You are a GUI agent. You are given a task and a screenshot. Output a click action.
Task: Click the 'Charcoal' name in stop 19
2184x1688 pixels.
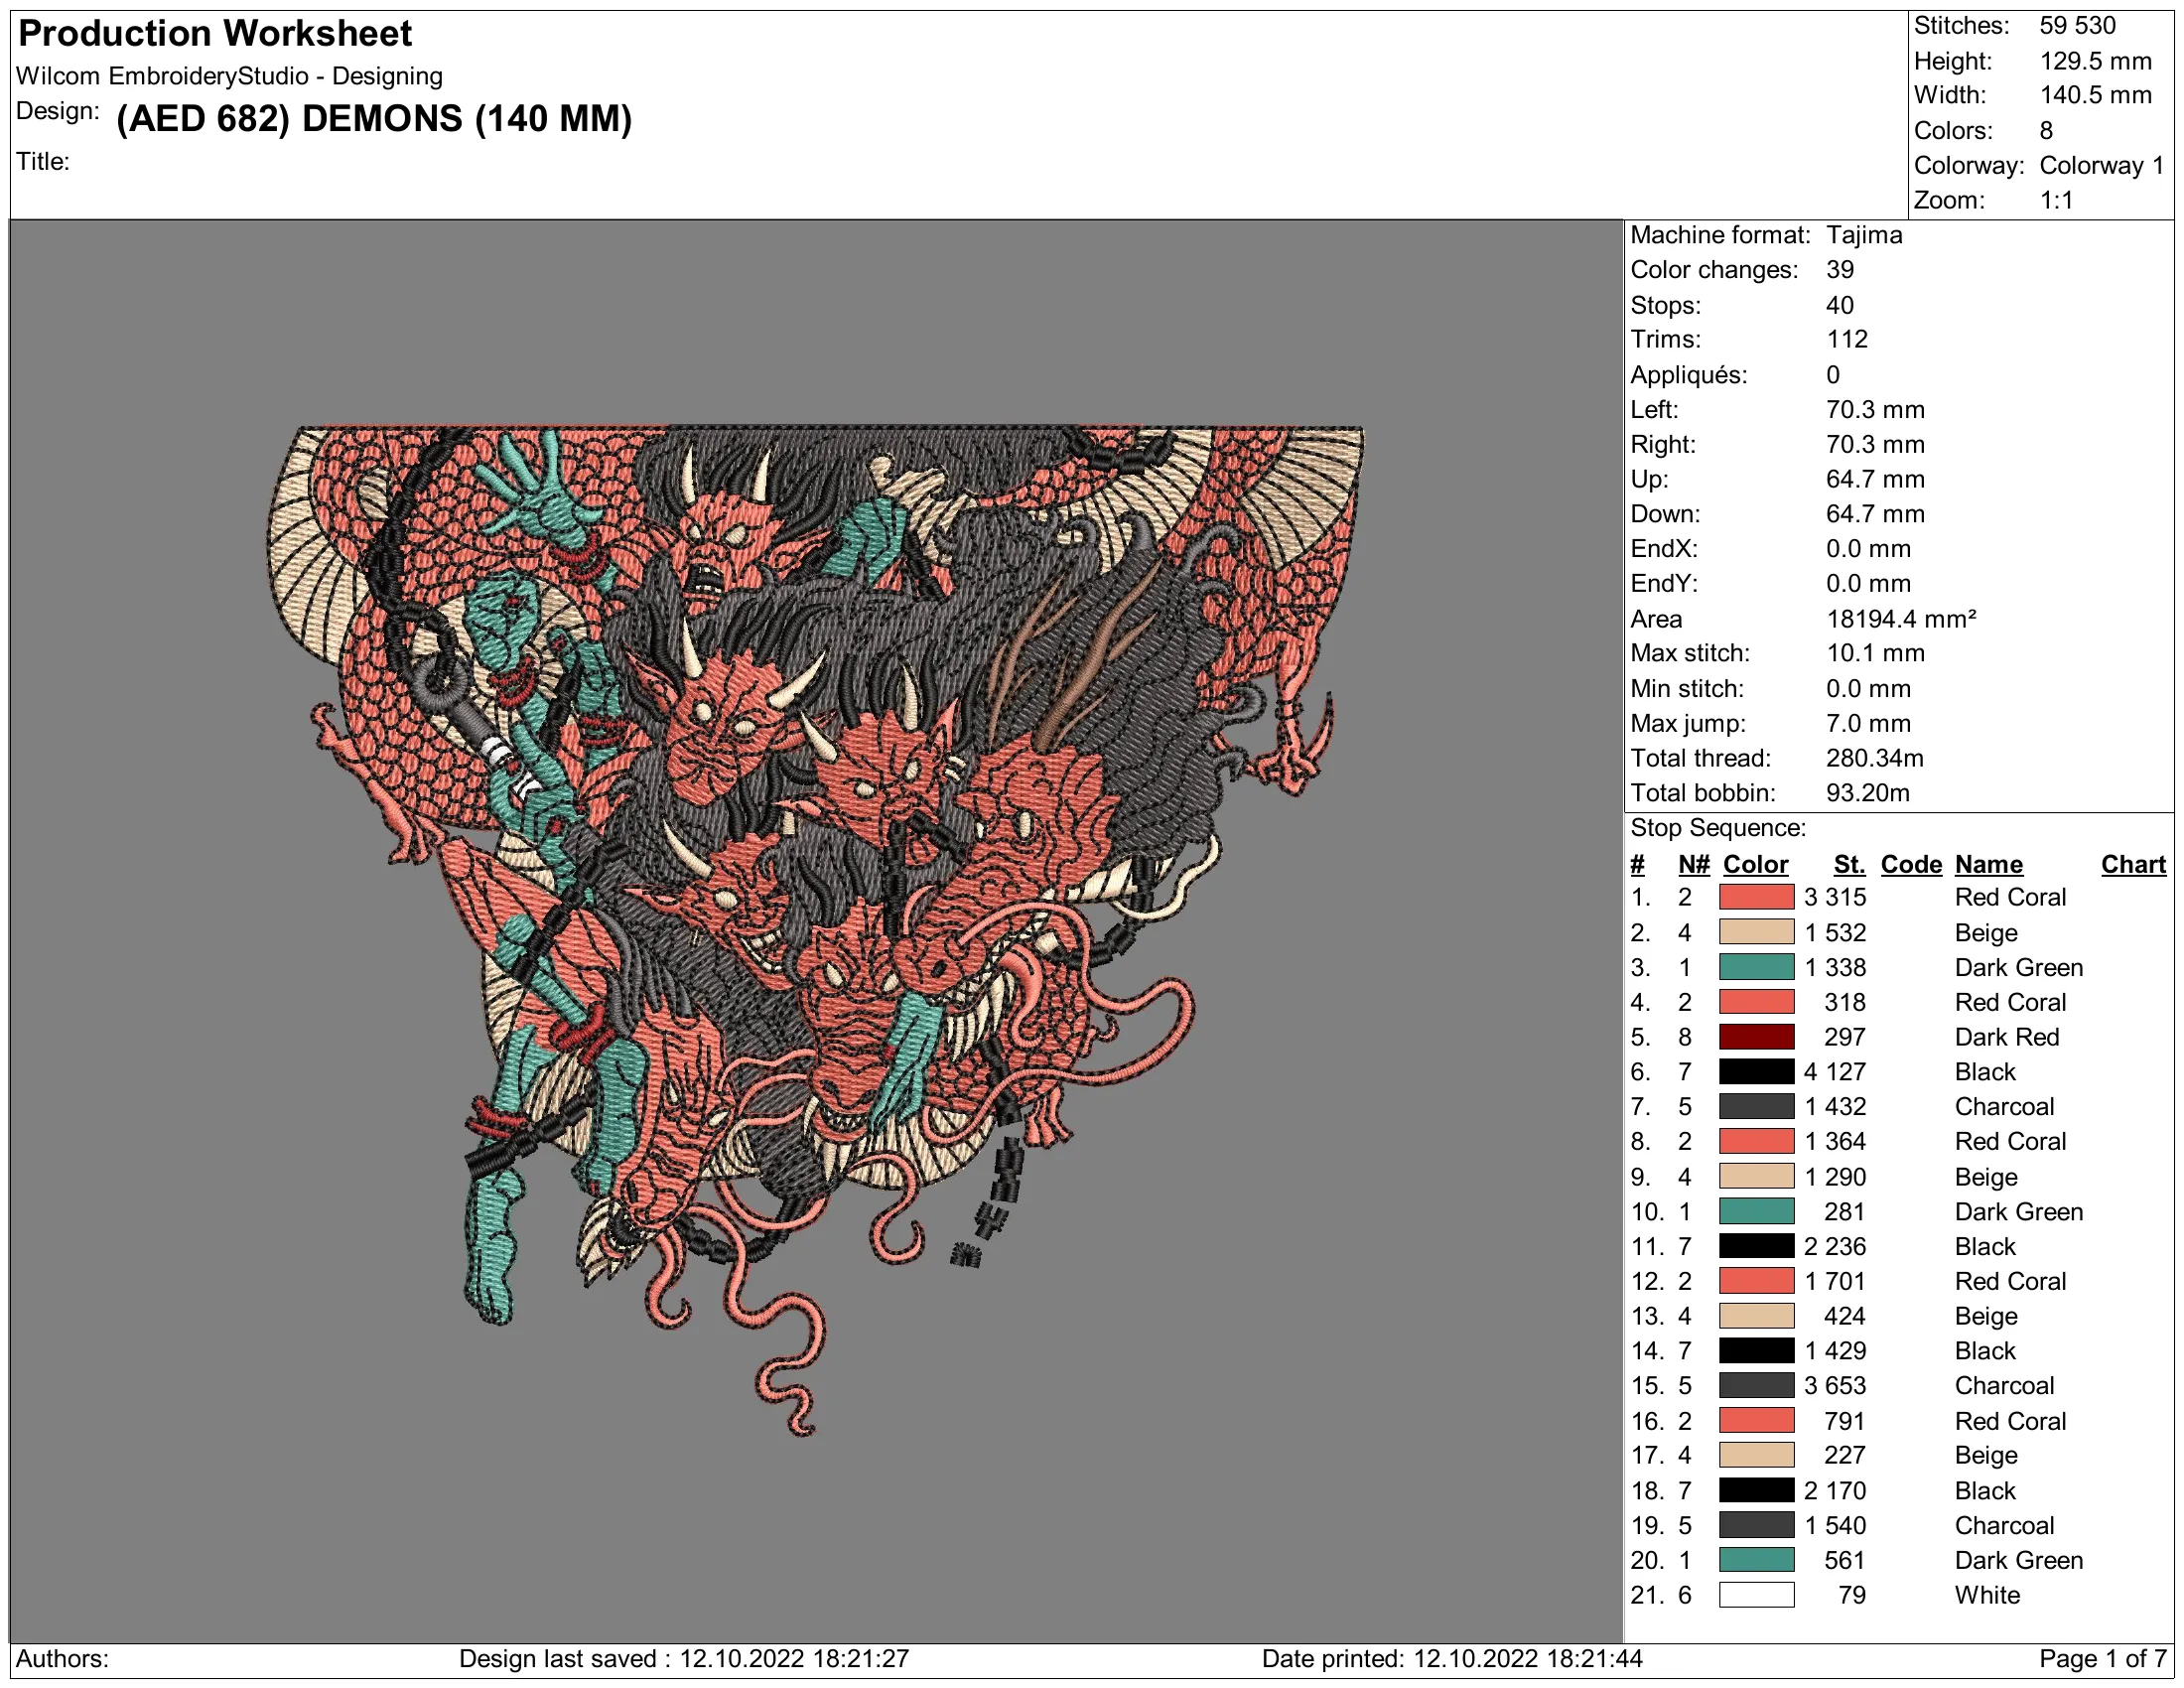click(2004, 1525)
